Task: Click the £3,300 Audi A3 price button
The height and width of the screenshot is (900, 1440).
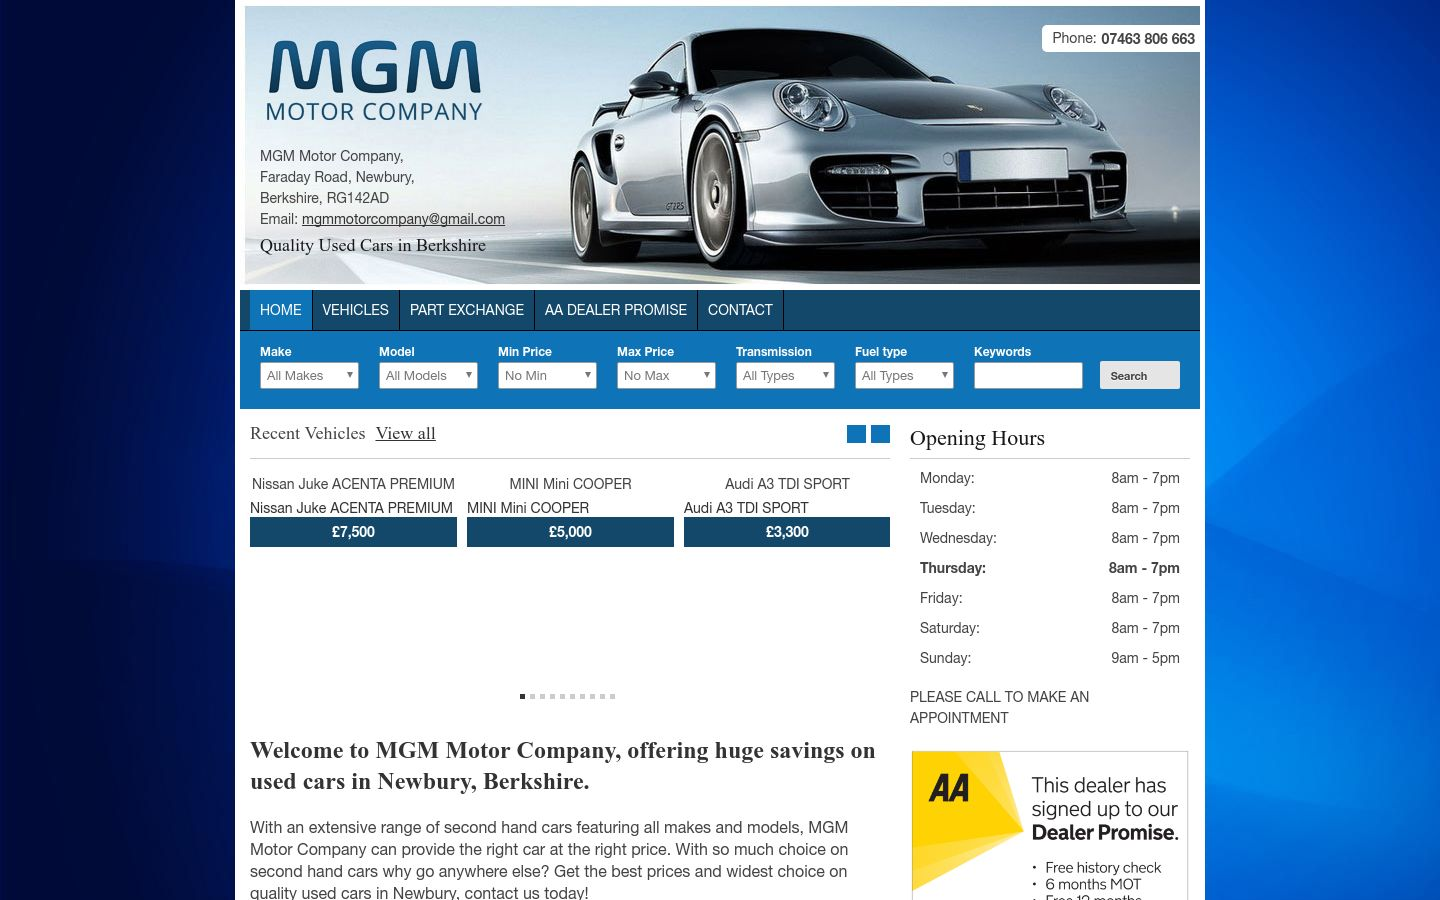Action: click(x=787, y=532)
